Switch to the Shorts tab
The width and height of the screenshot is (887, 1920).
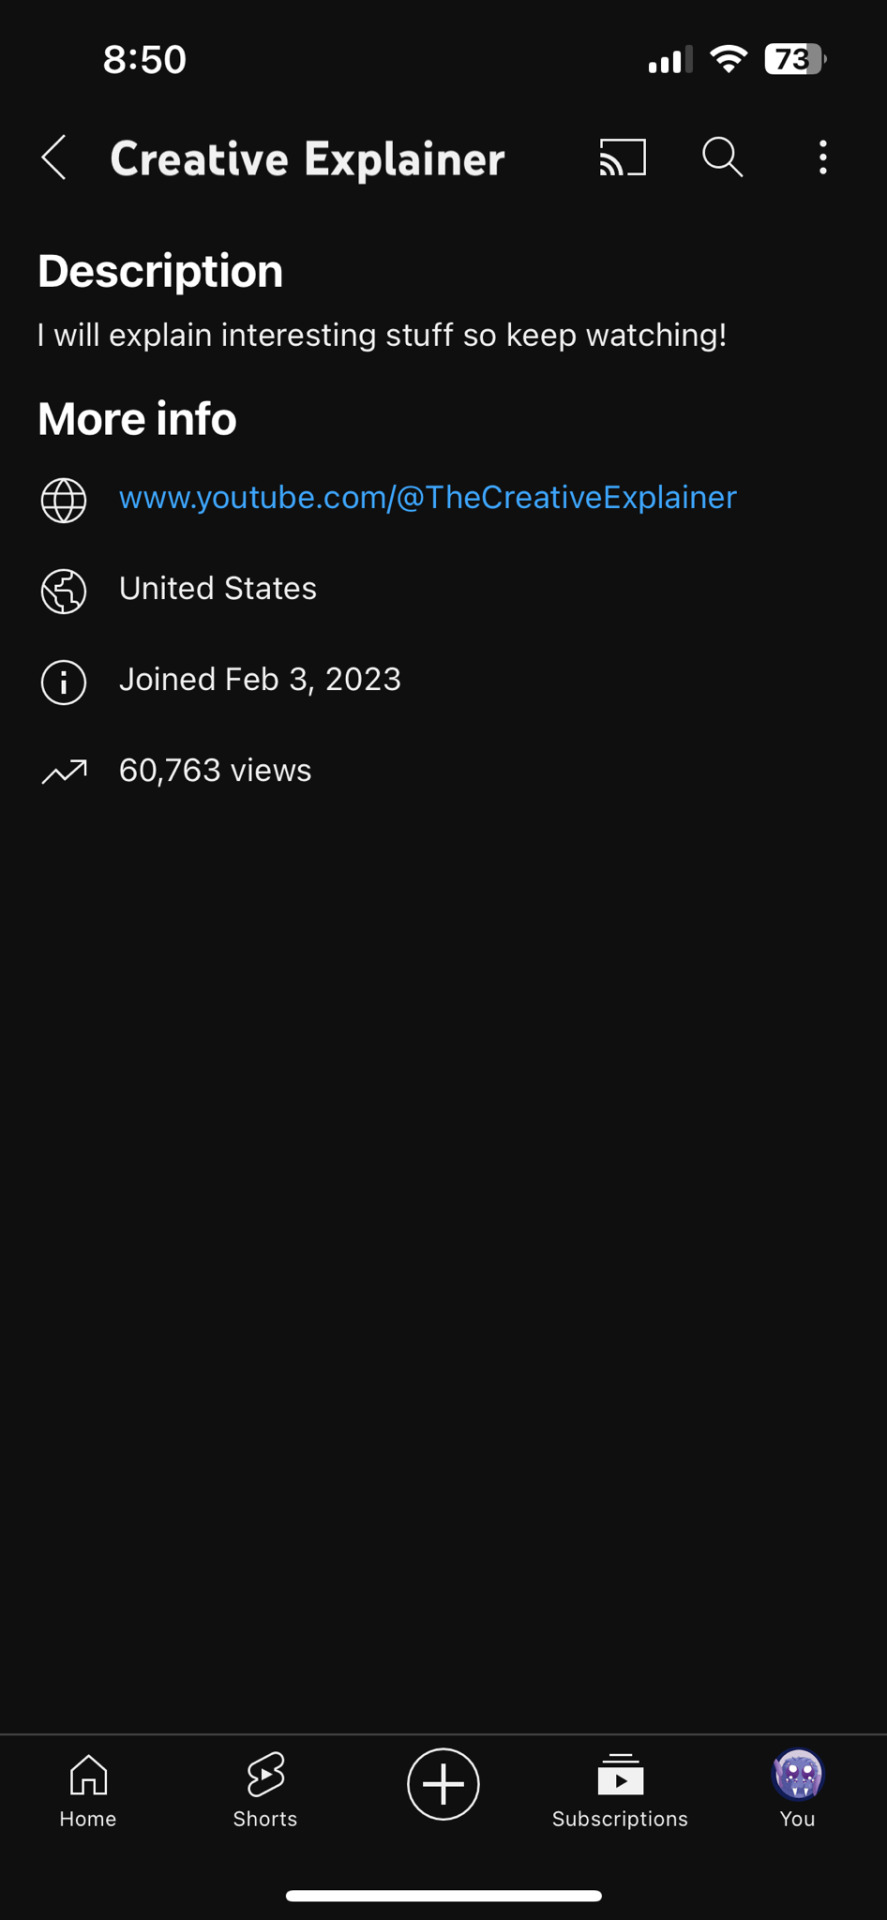[265, 1791]
